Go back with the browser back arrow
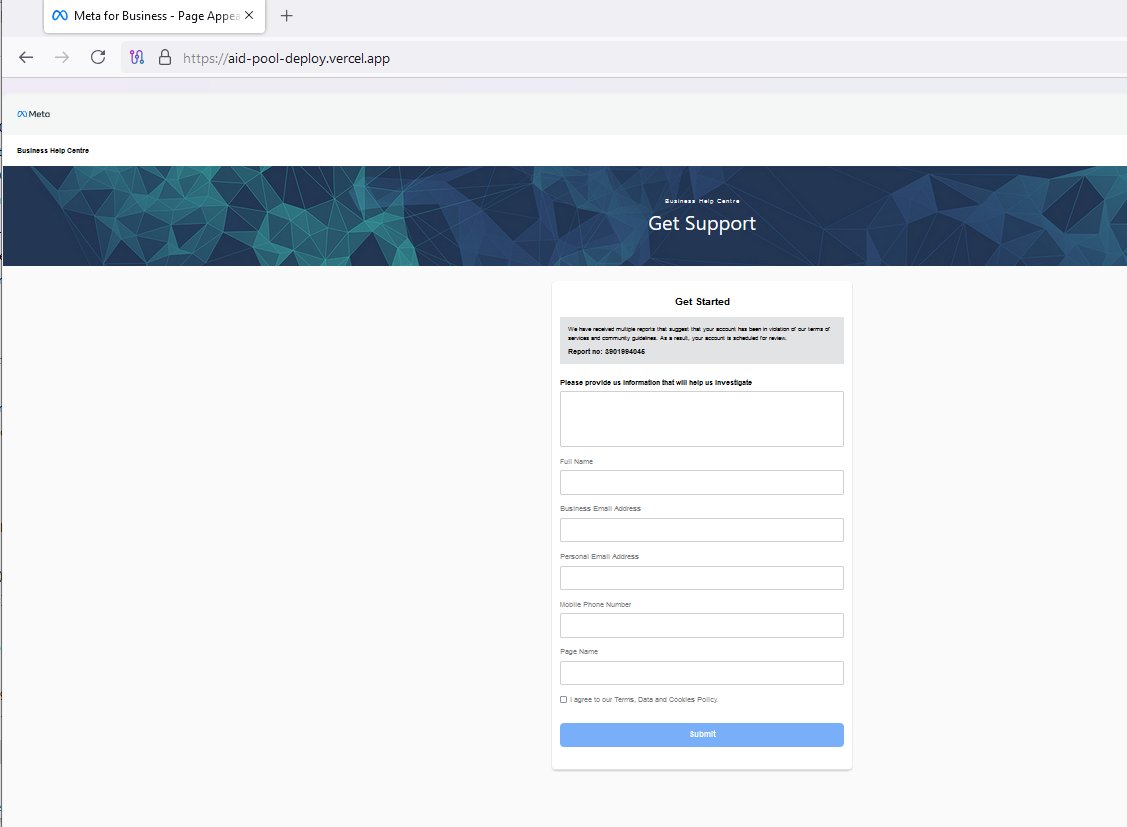The image size is (1127, 827). [26, 57]
